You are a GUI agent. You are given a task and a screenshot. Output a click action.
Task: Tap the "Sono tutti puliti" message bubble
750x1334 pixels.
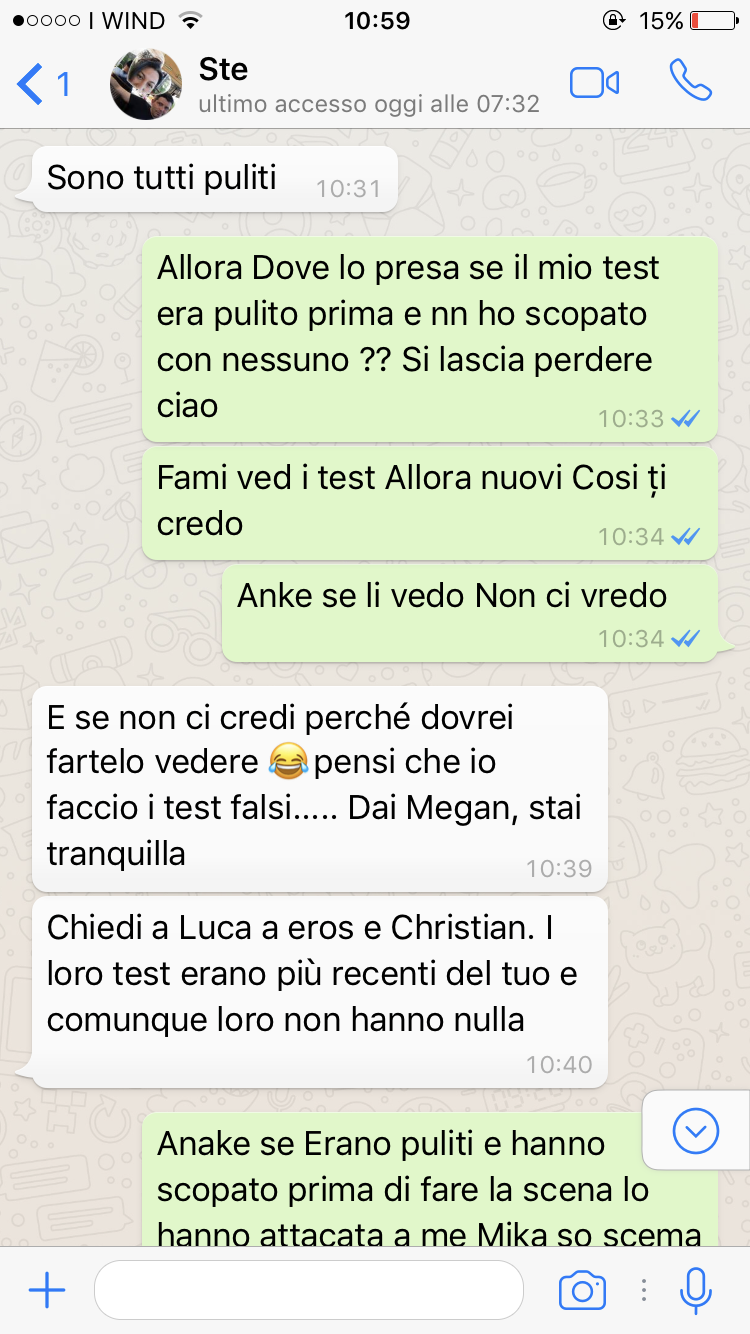215,179
